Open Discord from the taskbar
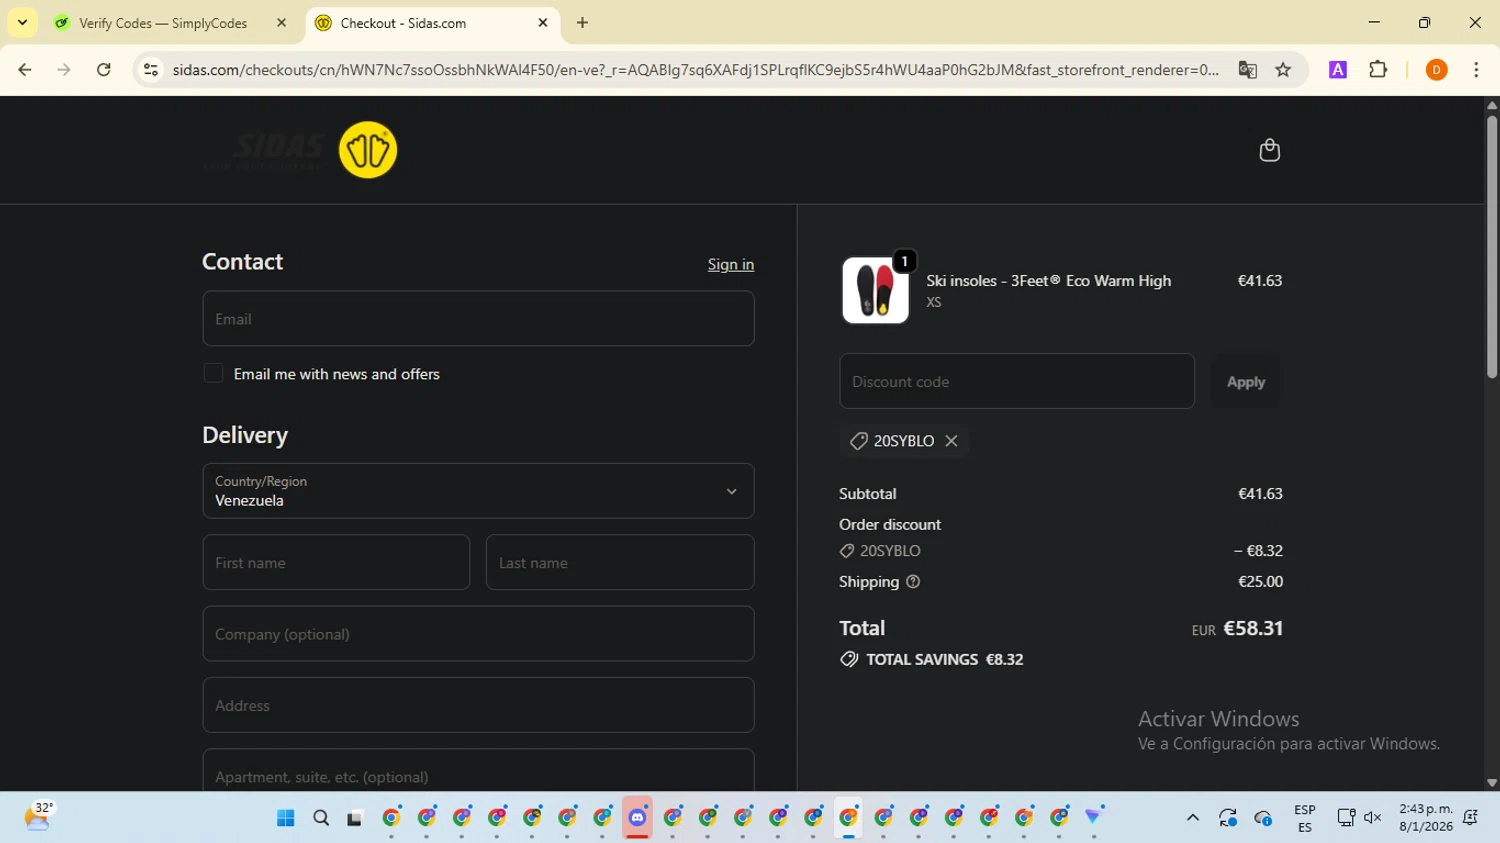Screen dimensions: 1500x843 click(637, 818)
